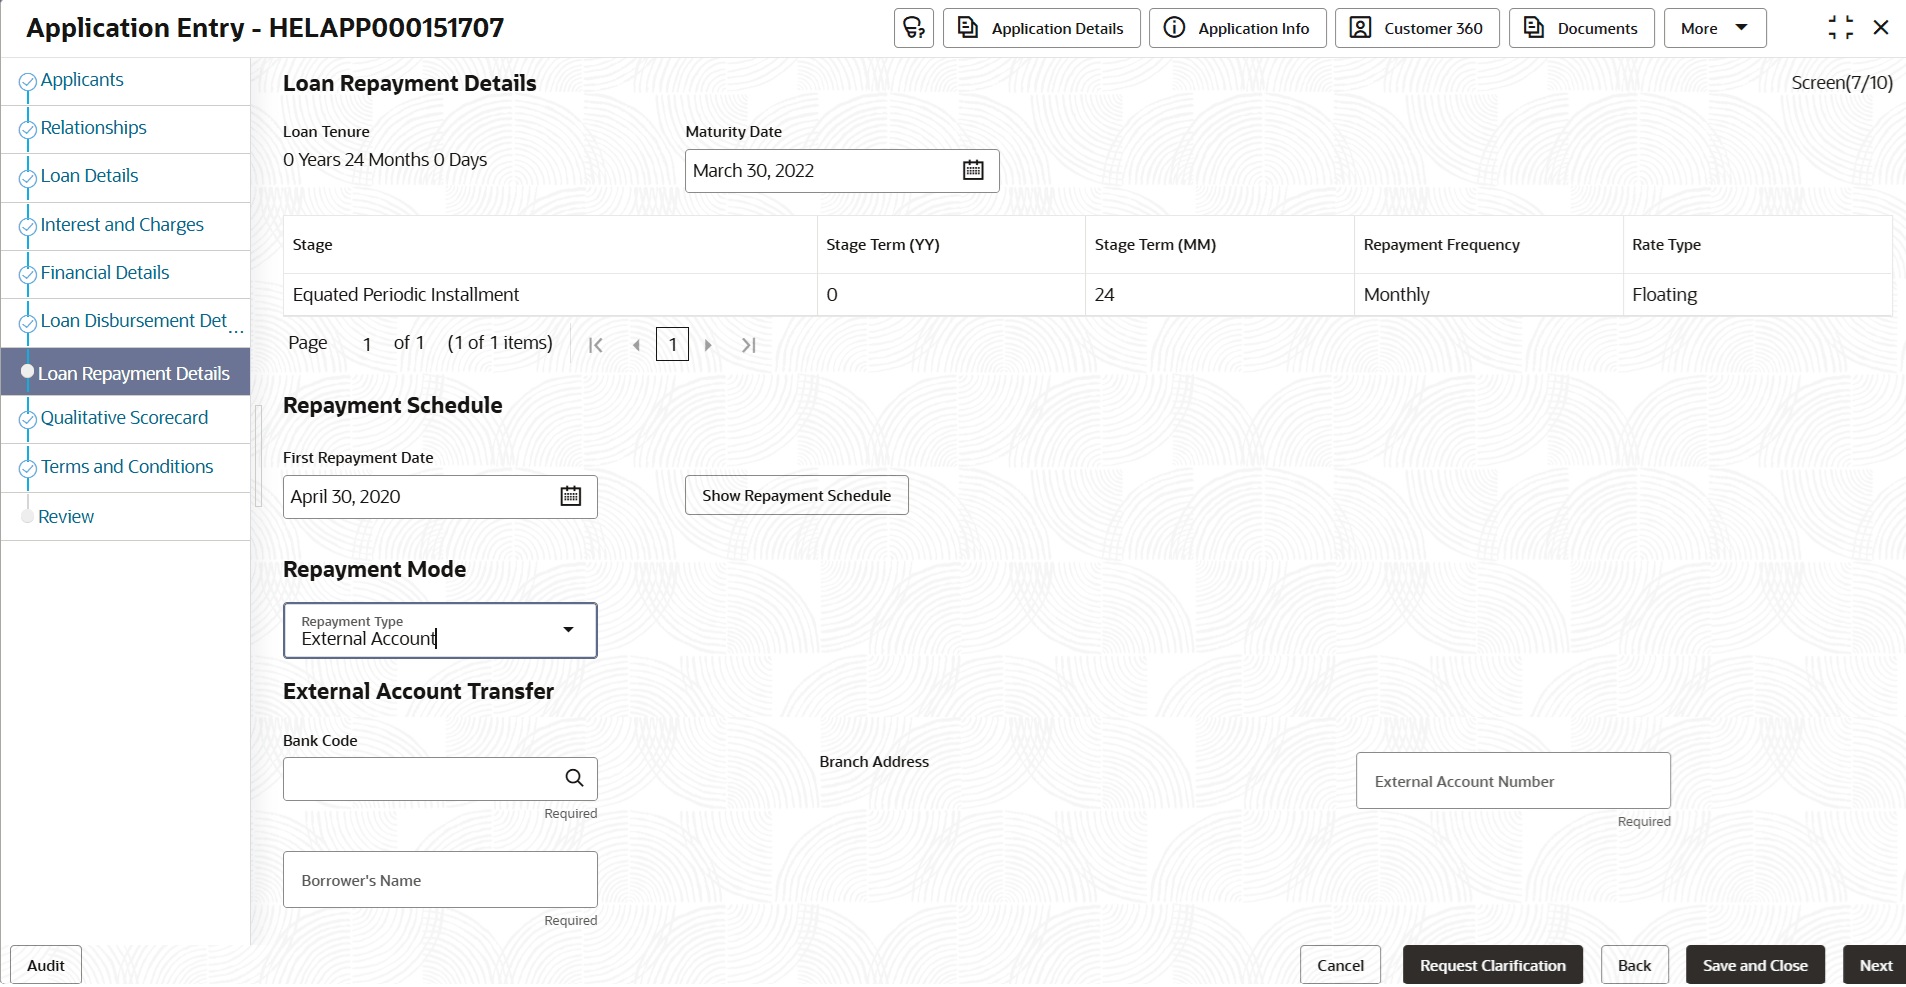Open the Documents panel

[1581, 28]
